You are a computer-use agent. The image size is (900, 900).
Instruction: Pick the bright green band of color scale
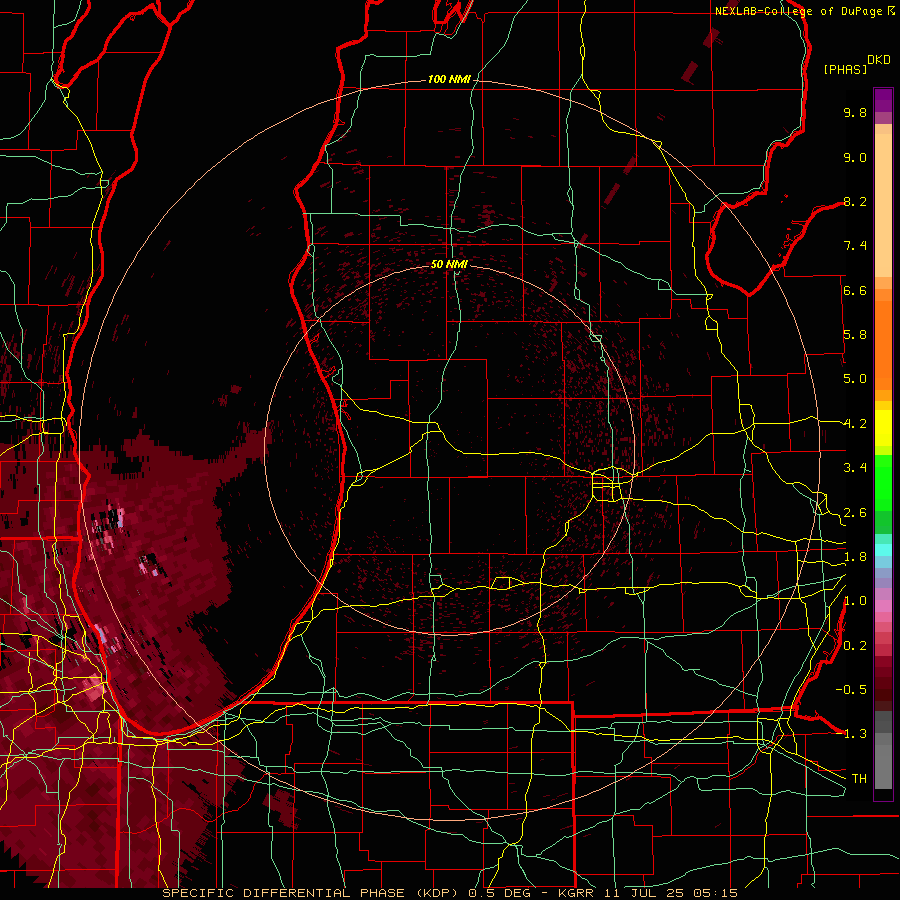tap(883, 485)
